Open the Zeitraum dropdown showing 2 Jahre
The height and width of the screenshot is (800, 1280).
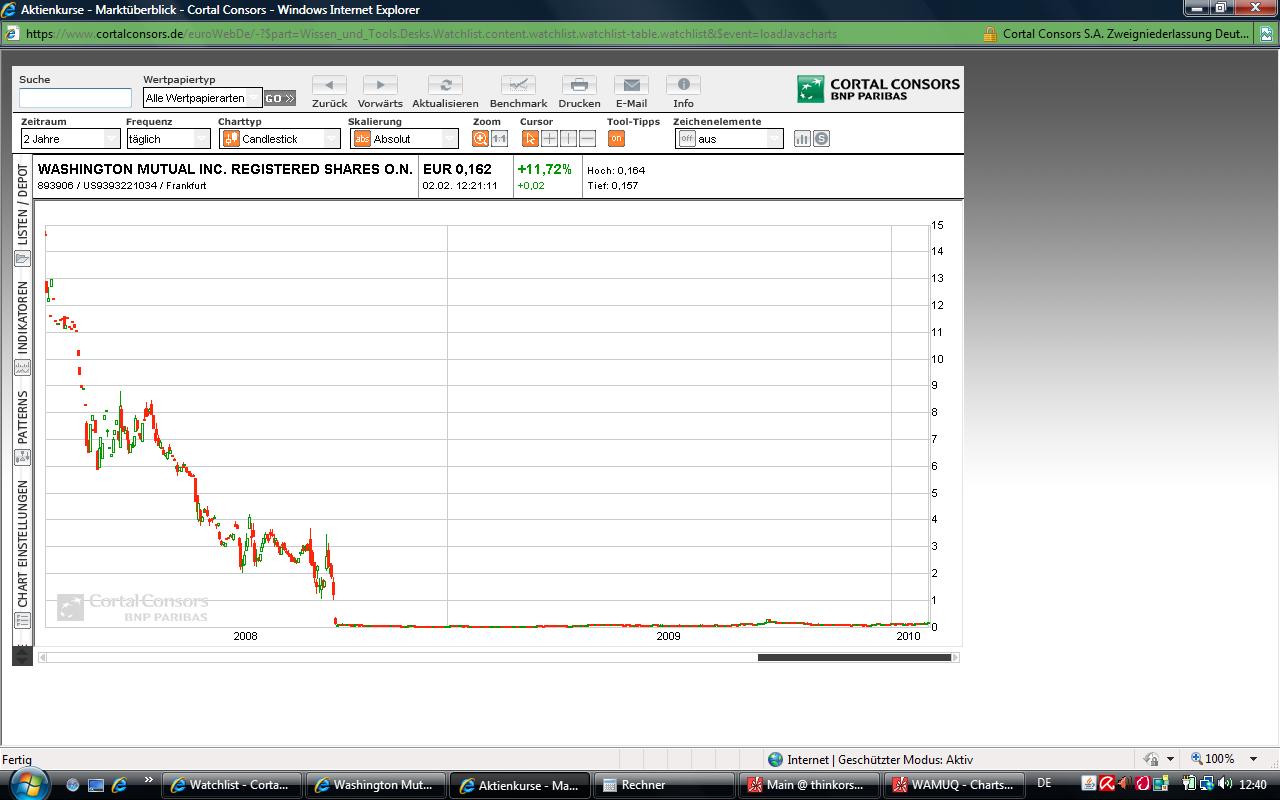tap(70, 139)
